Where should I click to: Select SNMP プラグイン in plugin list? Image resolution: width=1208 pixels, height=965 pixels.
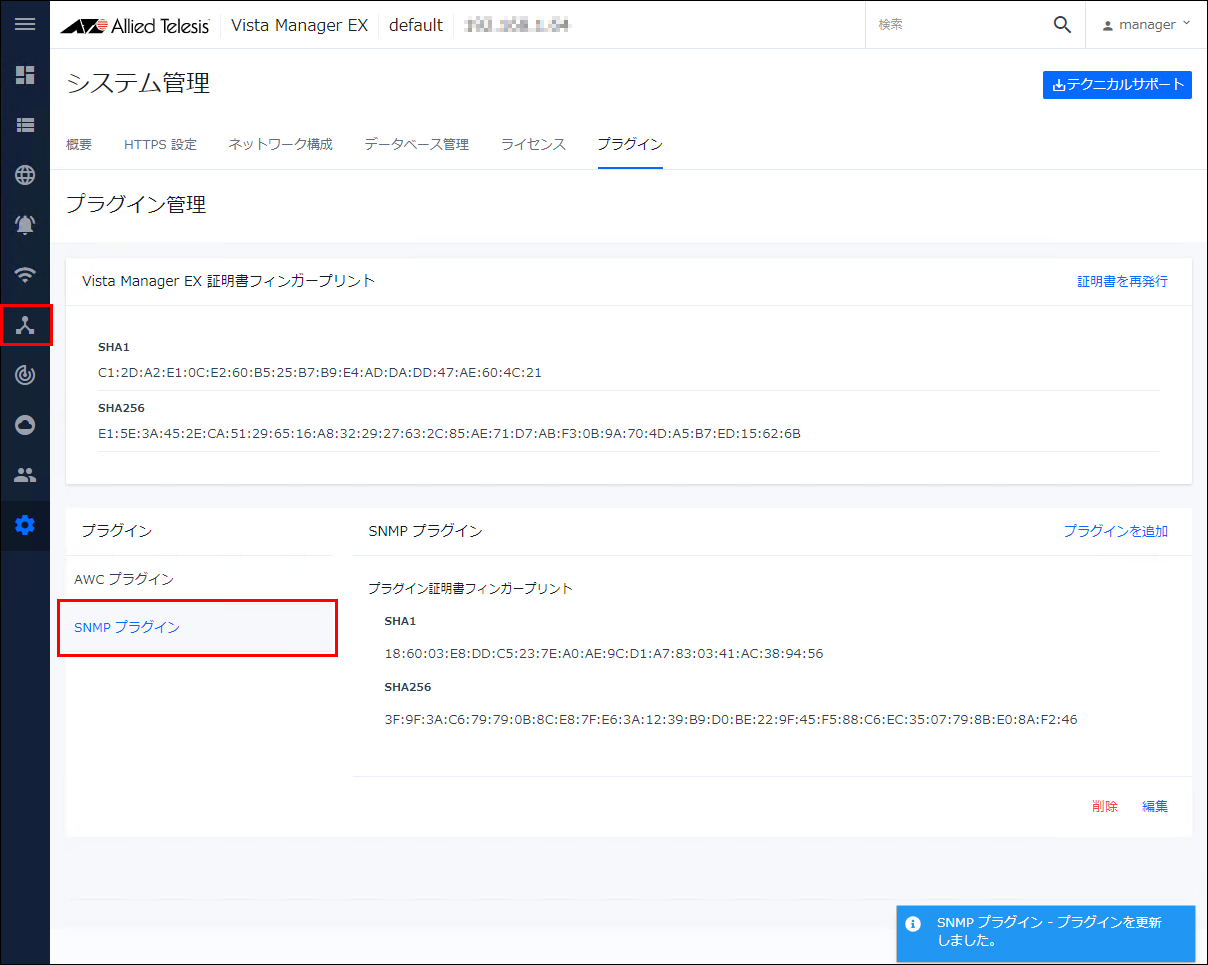pyautogui.click(x=198, y=627)
